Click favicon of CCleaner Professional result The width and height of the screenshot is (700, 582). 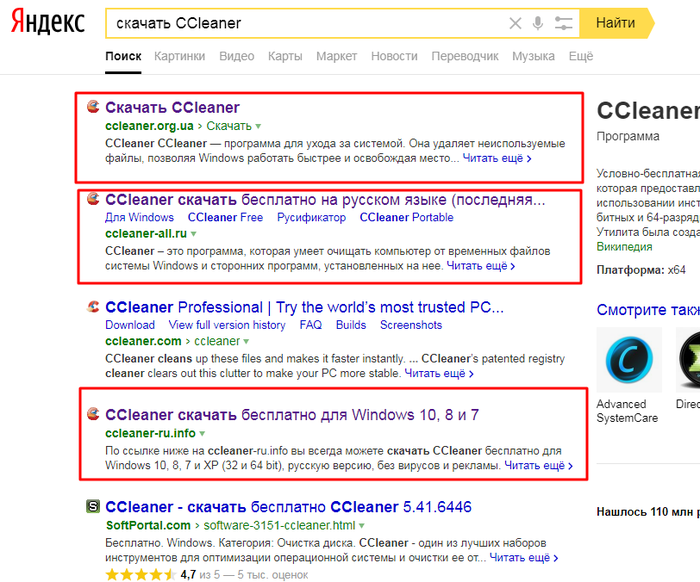(x=93, y=307)
